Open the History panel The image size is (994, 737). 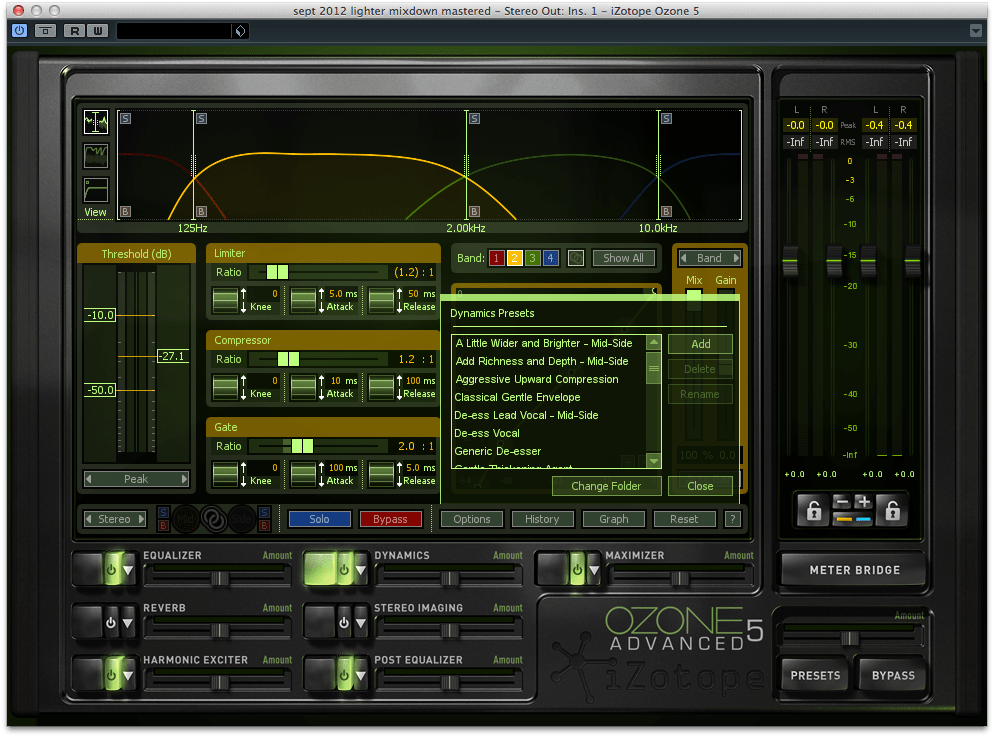pos(543,519)
